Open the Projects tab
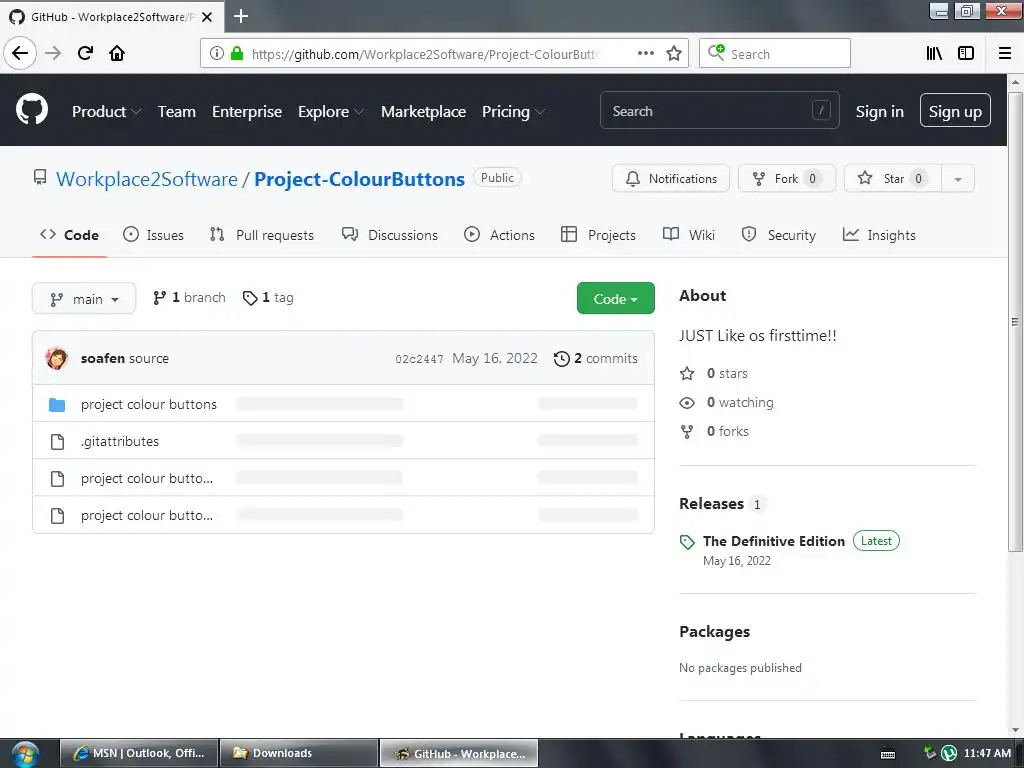The width and height of the screenshot is (1024, 768). (598, 235)
